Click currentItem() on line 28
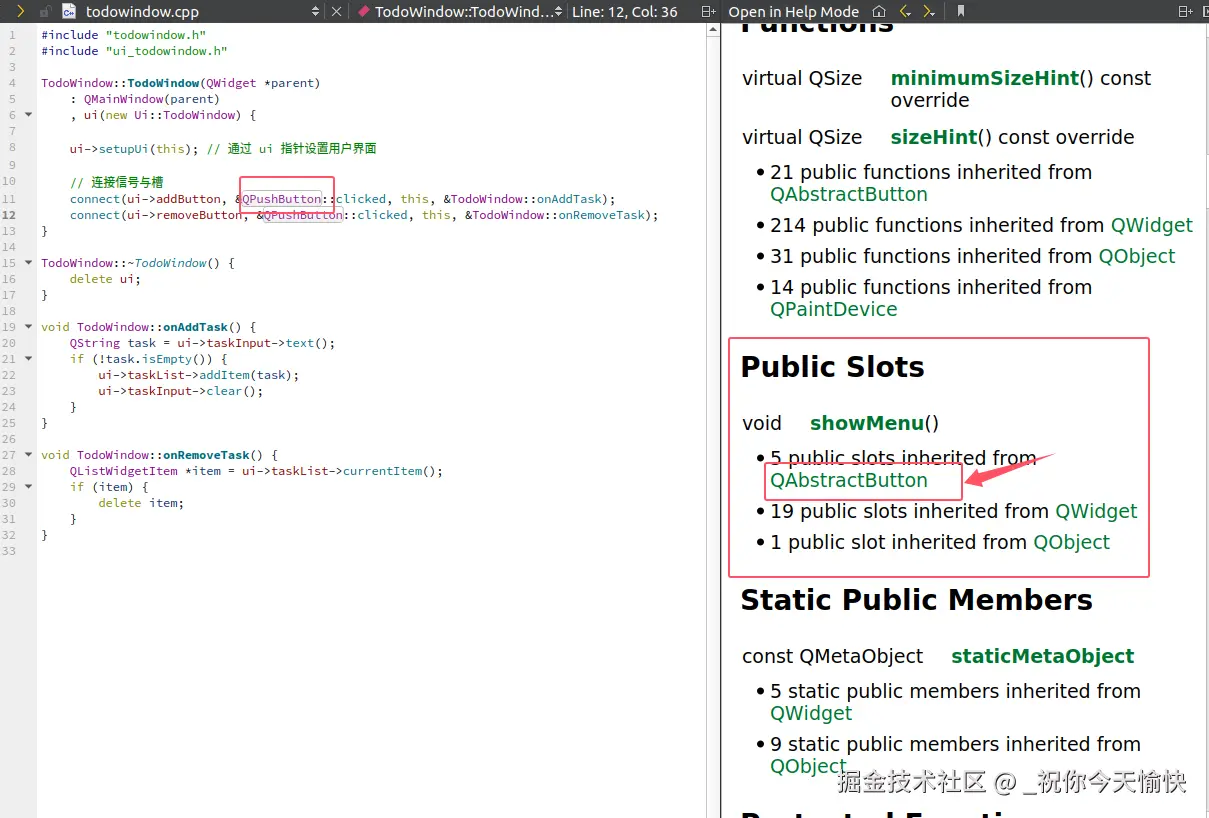This screenshot has width=1209, height=818. [x=388, y=471]
